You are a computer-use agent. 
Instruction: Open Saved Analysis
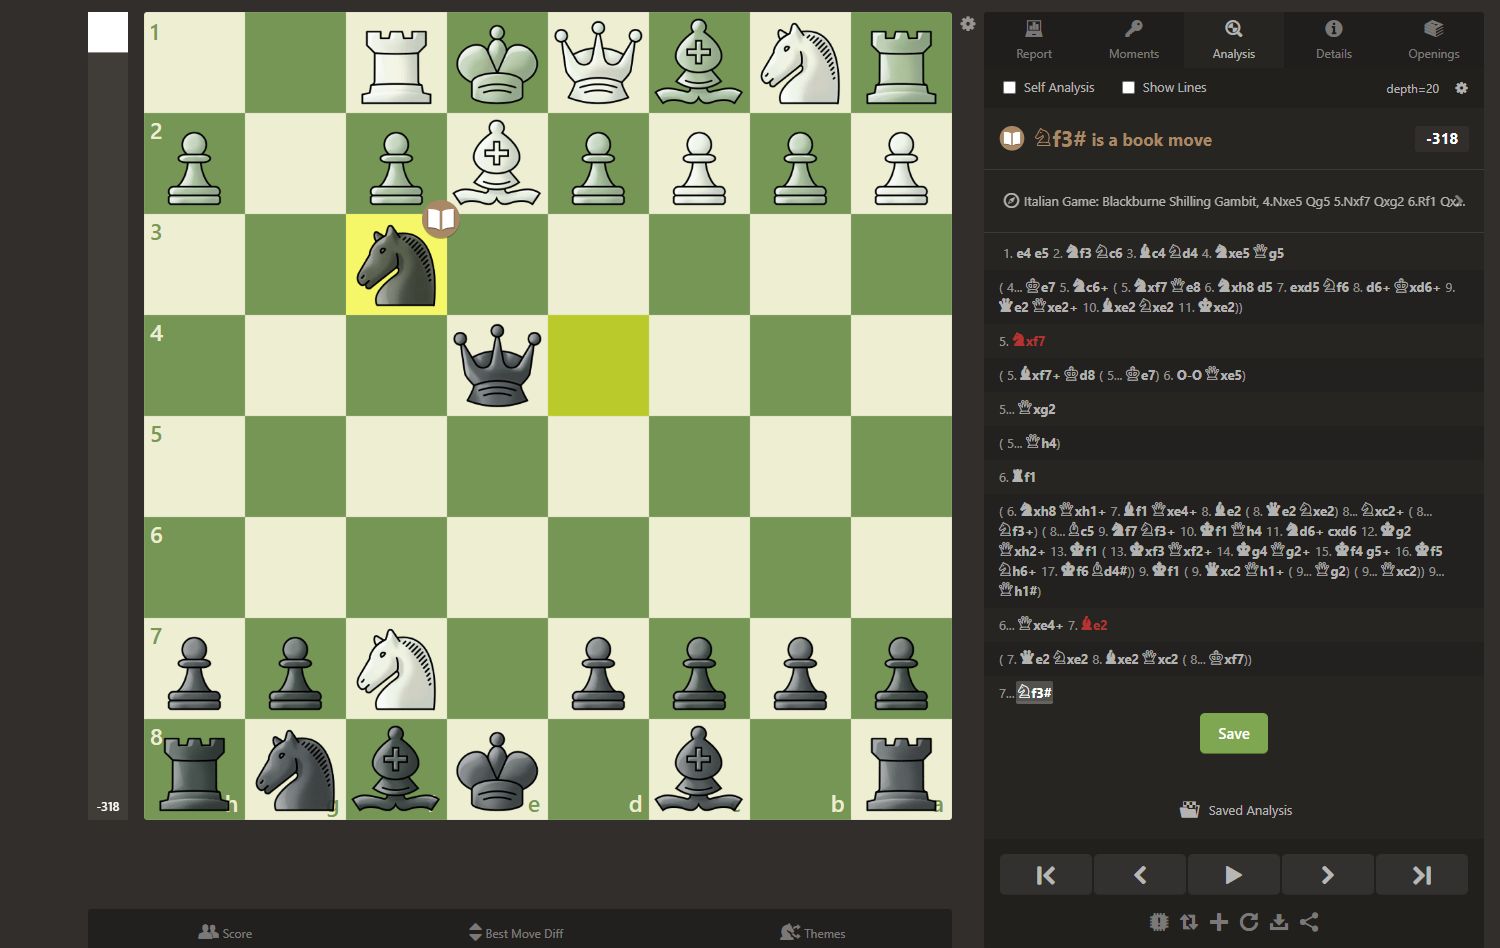pos(1236,810)
